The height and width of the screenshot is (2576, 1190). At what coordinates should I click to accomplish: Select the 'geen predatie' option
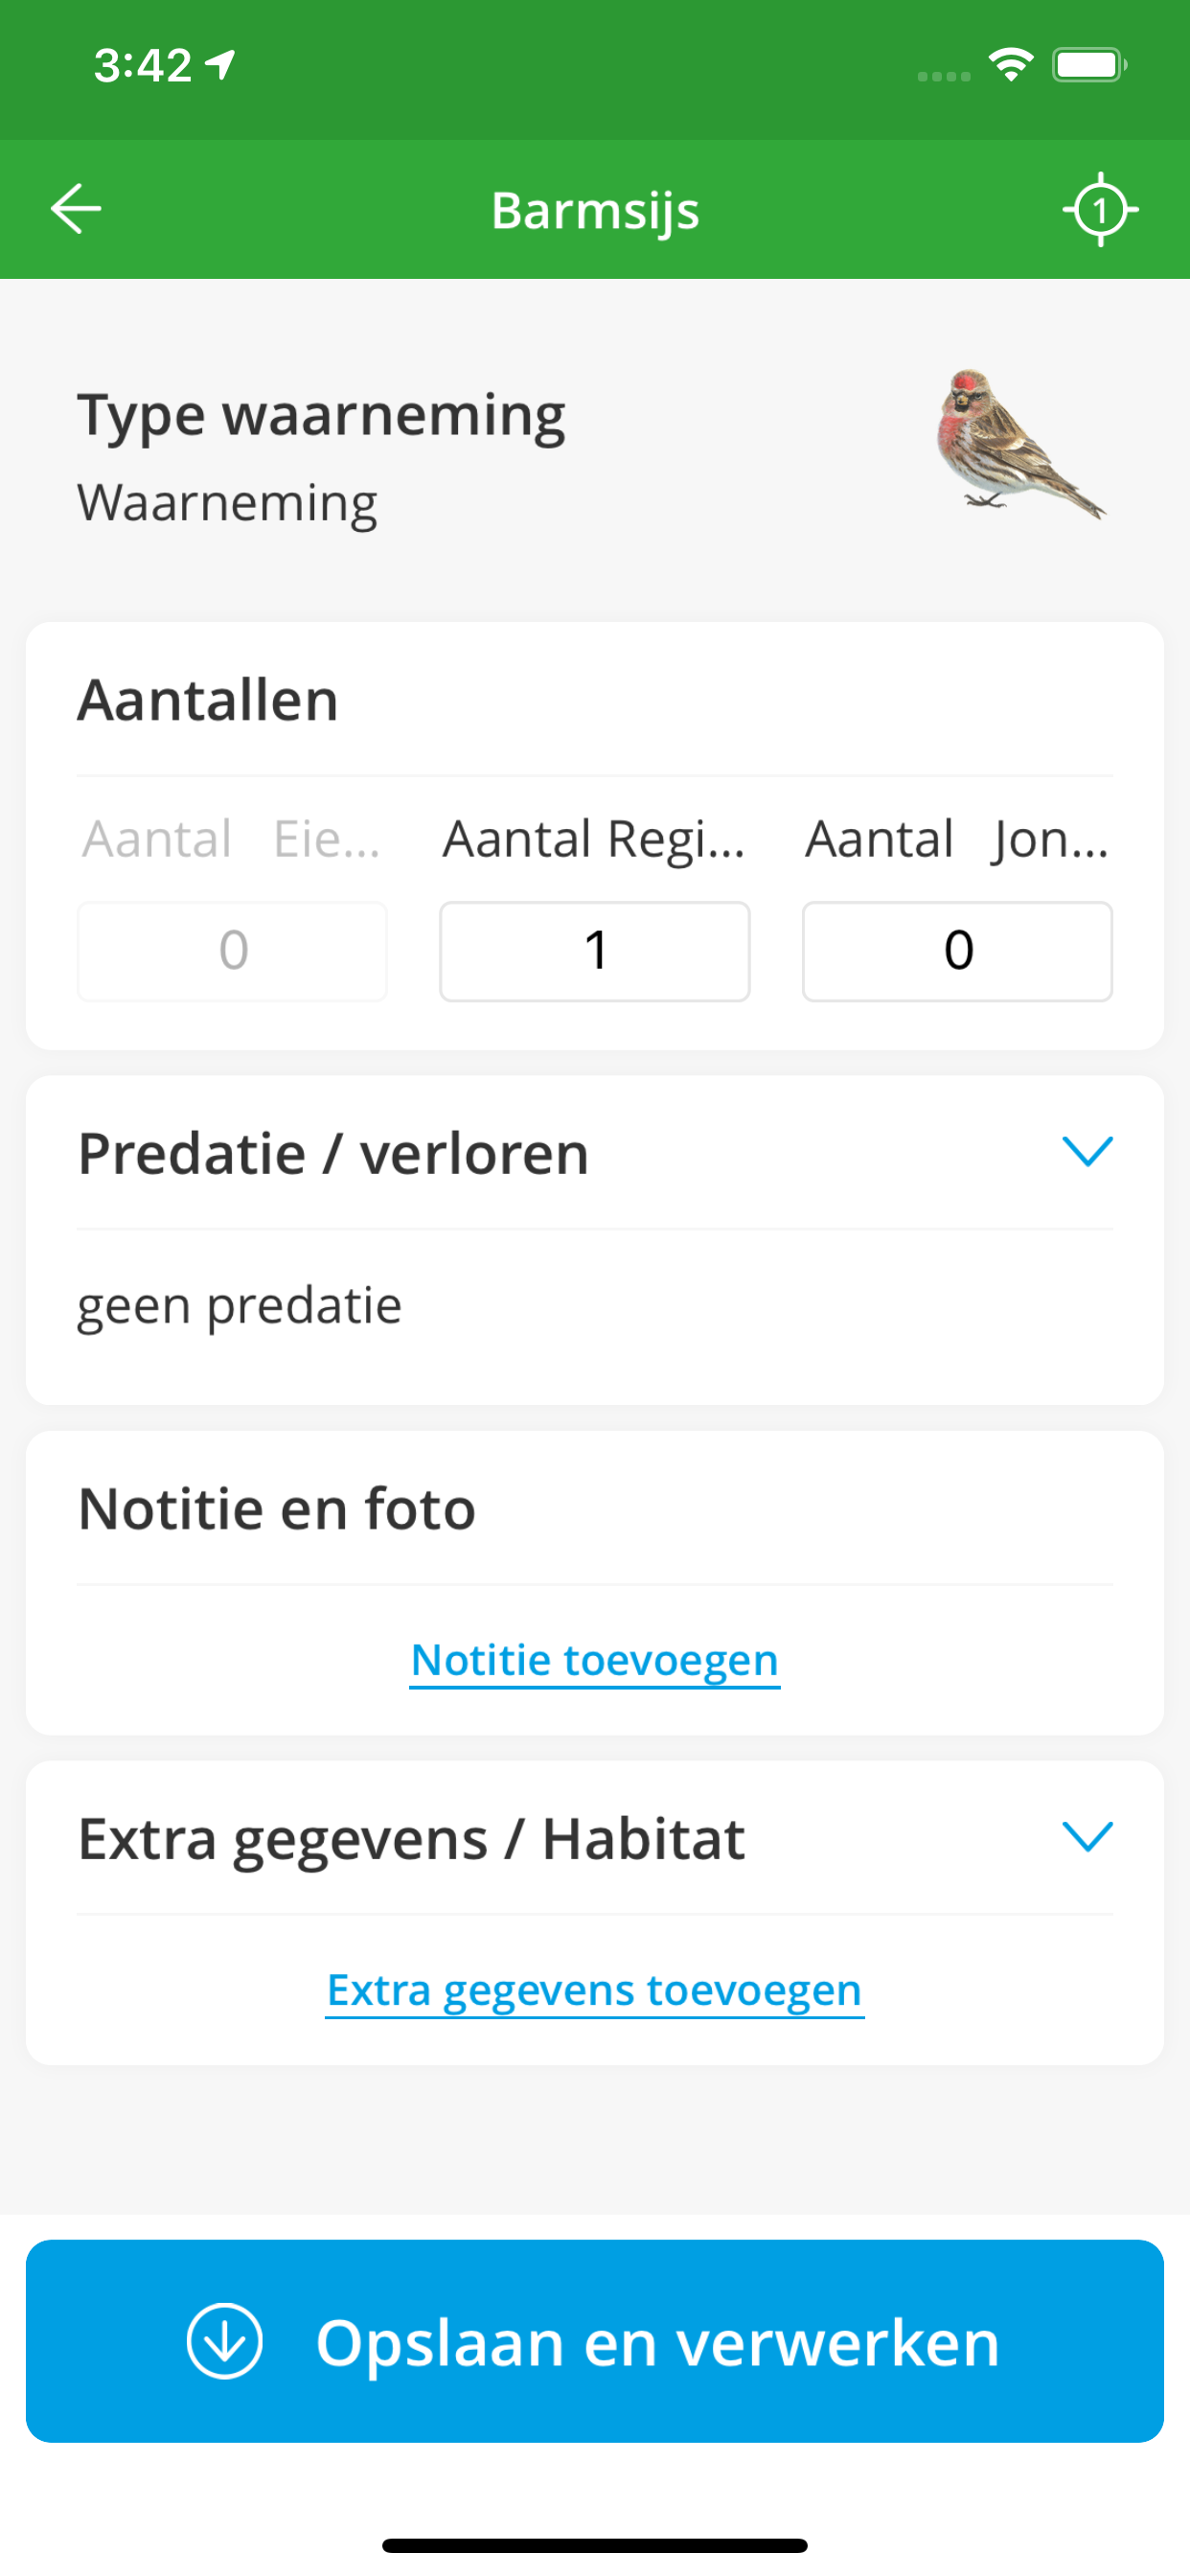(240, 1305)
